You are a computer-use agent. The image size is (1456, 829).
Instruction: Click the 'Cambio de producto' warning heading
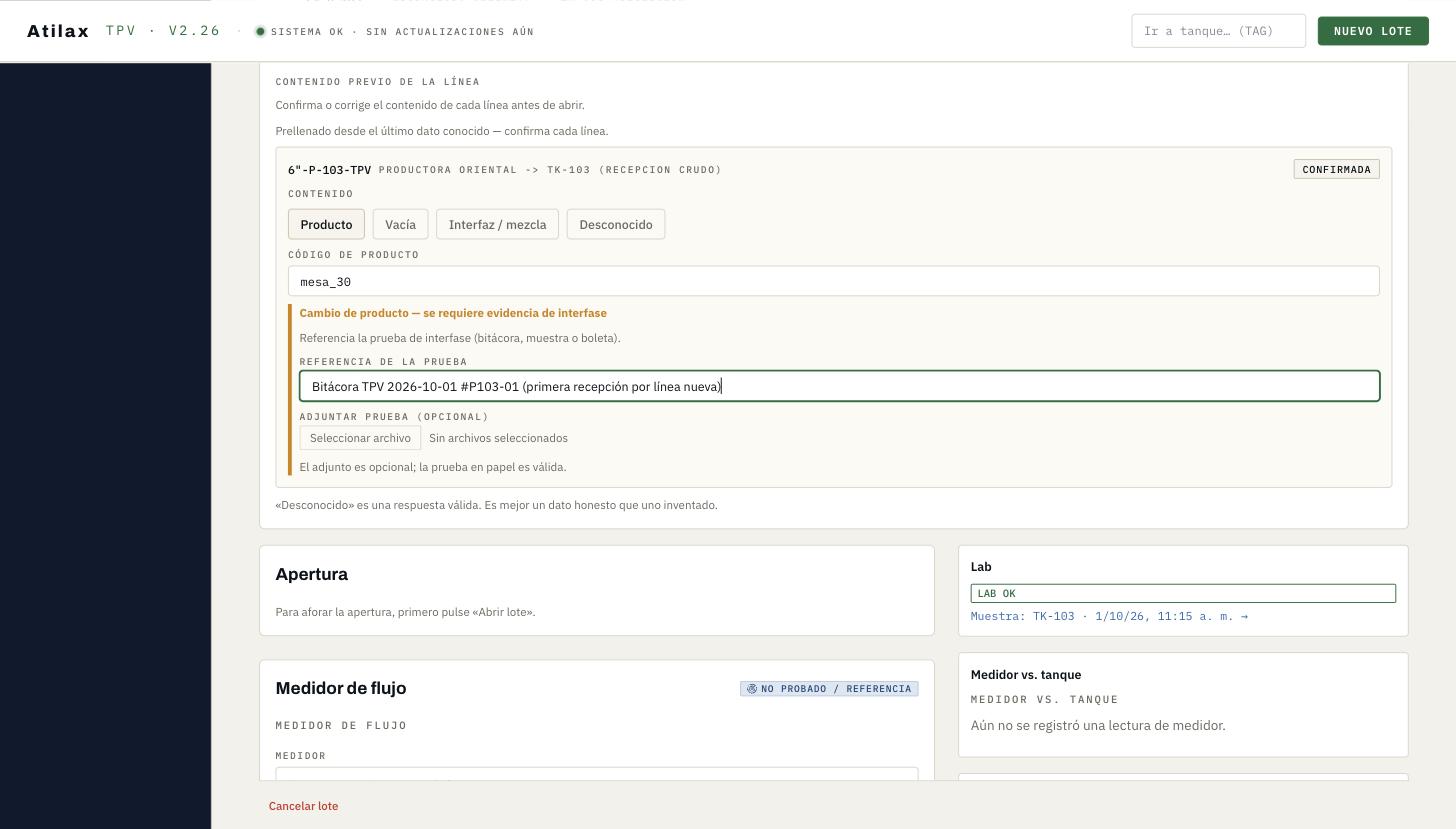pyautogui.click(x=453, y=313)
